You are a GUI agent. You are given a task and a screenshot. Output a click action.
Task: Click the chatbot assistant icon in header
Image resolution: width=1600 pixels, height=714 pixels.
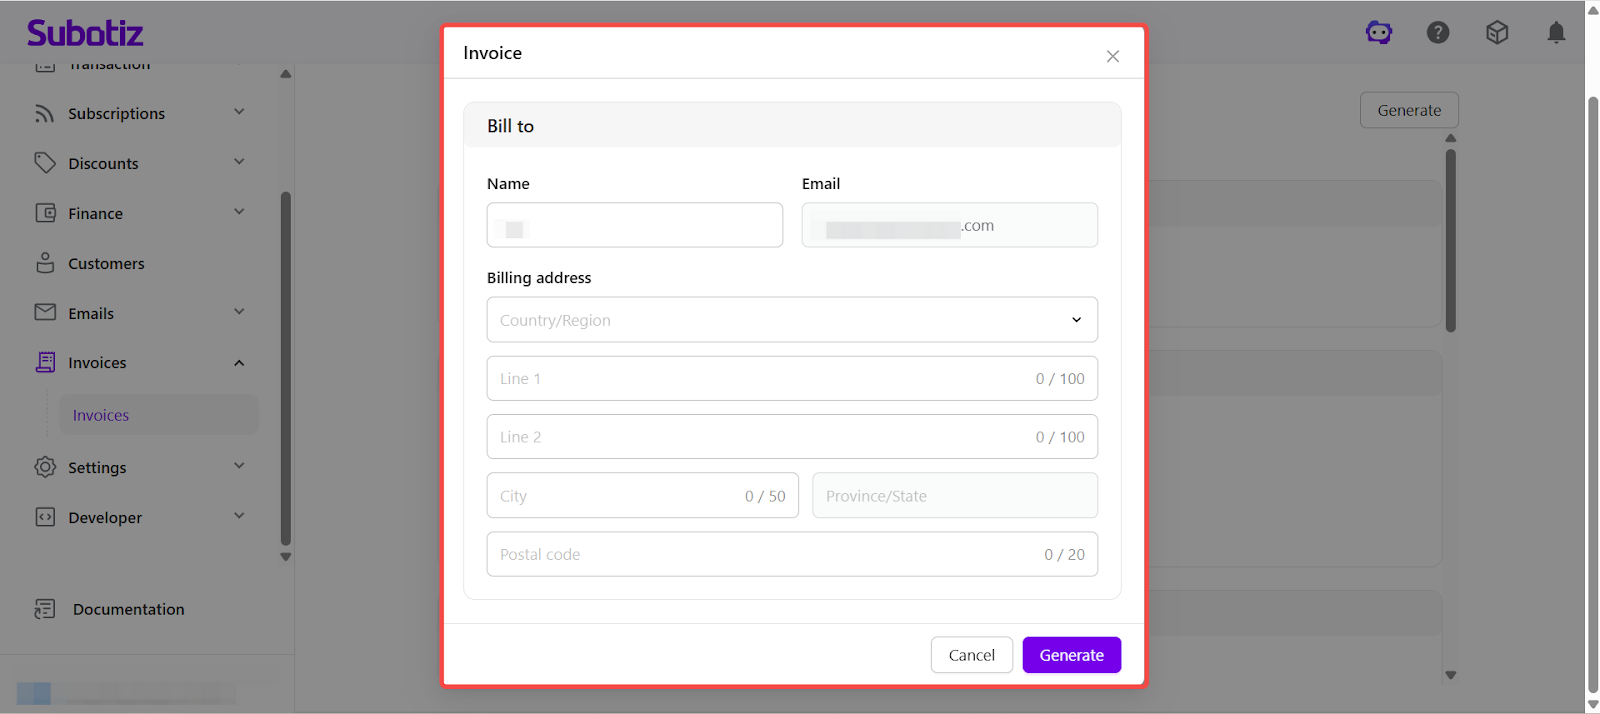pyautogui.click(x=1379, y=33)
